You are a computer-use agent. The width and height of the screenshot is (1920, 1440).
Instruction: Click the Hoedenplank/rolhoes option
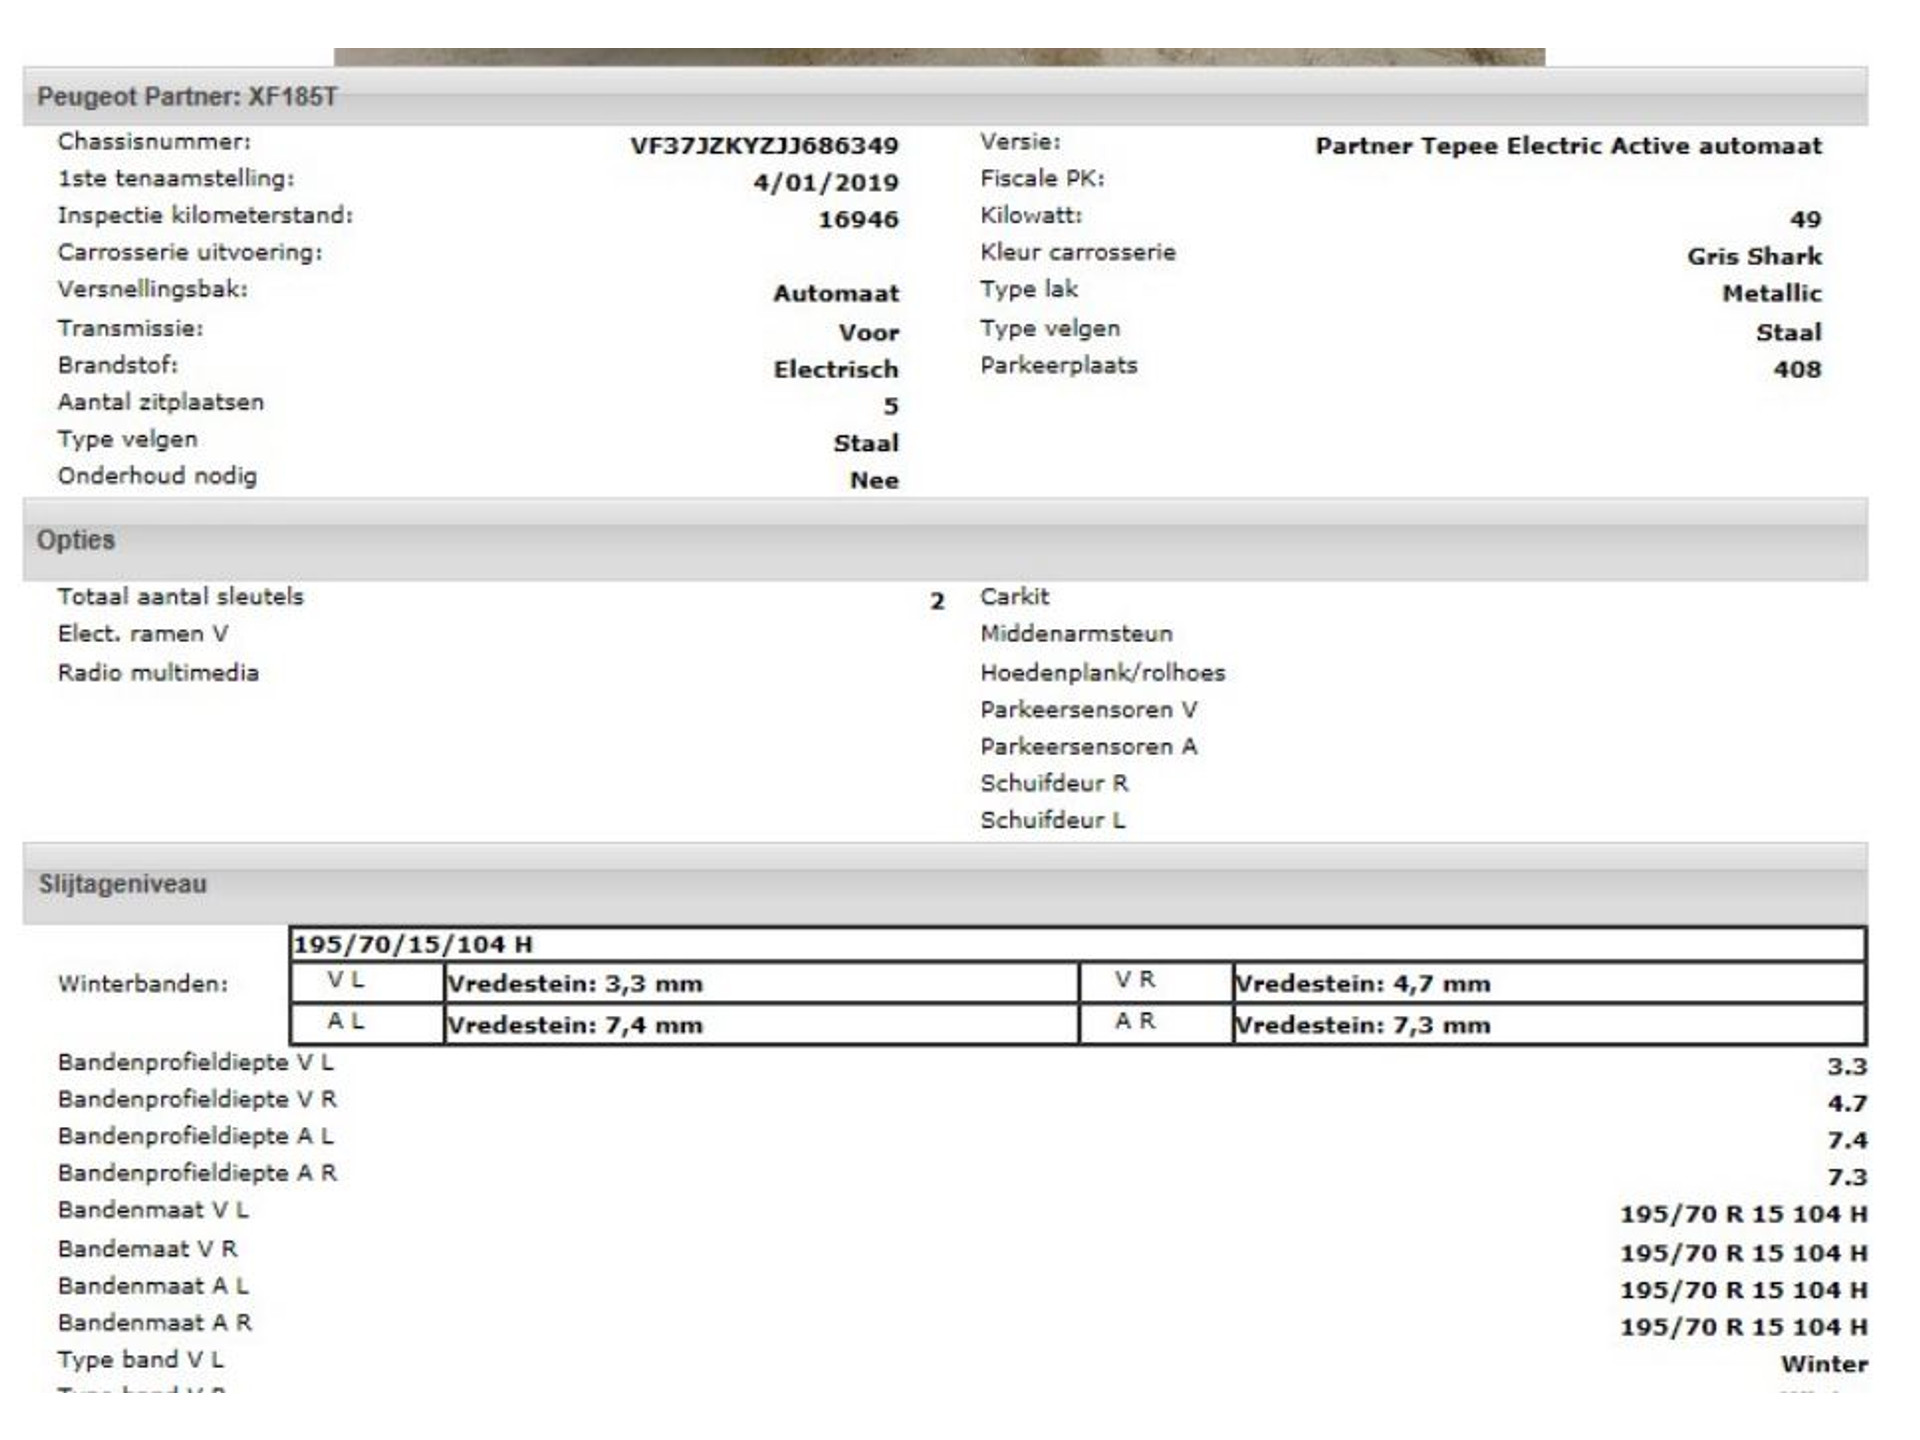(1102, 672)
